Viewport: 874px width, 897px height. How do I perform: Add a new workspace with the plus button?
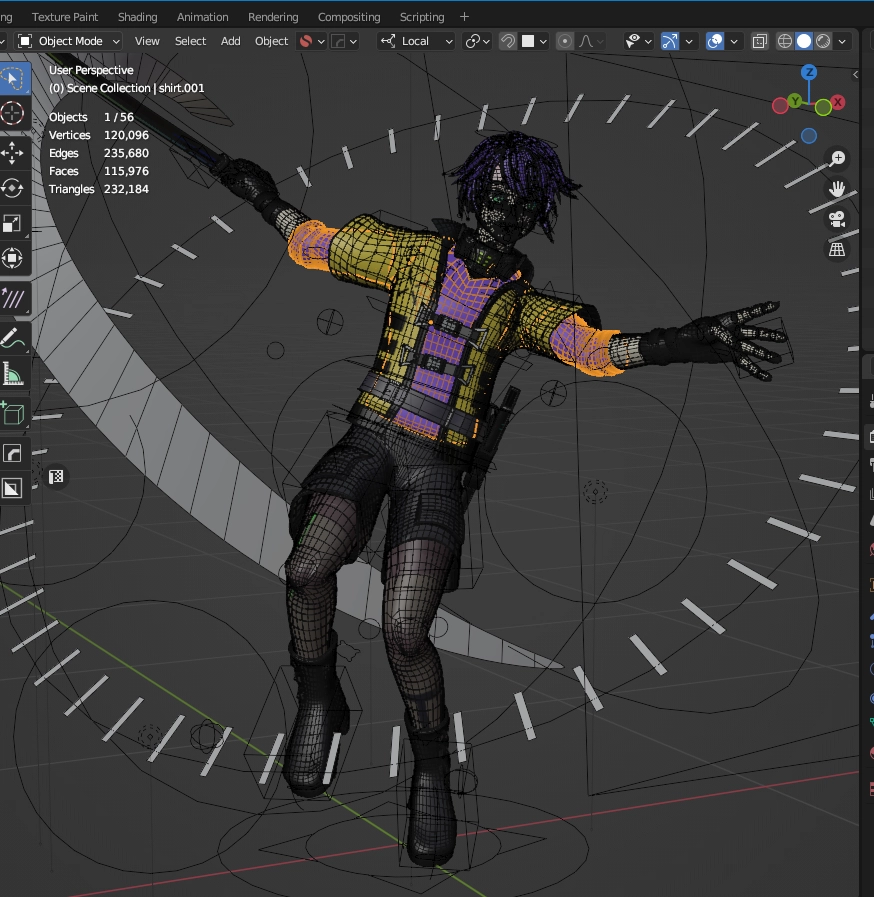tap(464, 17)
